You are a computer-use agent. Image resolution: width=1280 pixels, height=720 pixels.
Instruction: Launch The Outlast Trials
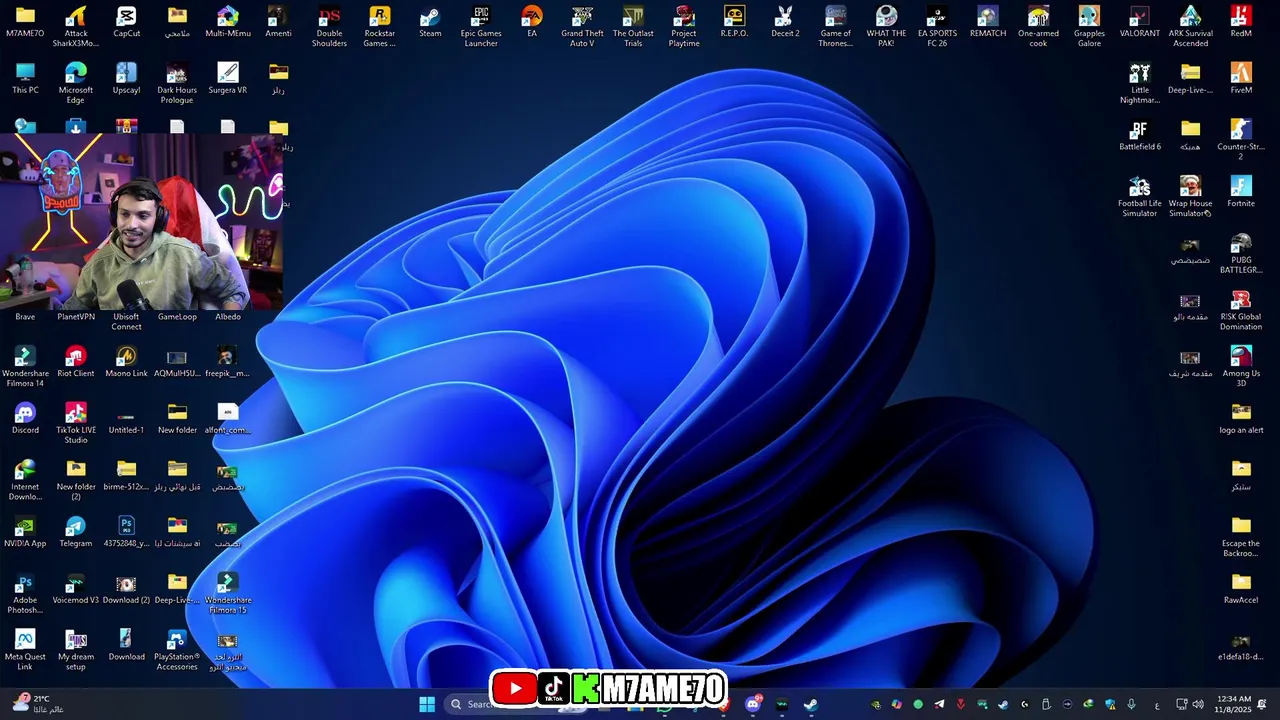click(x=633, y=26)
